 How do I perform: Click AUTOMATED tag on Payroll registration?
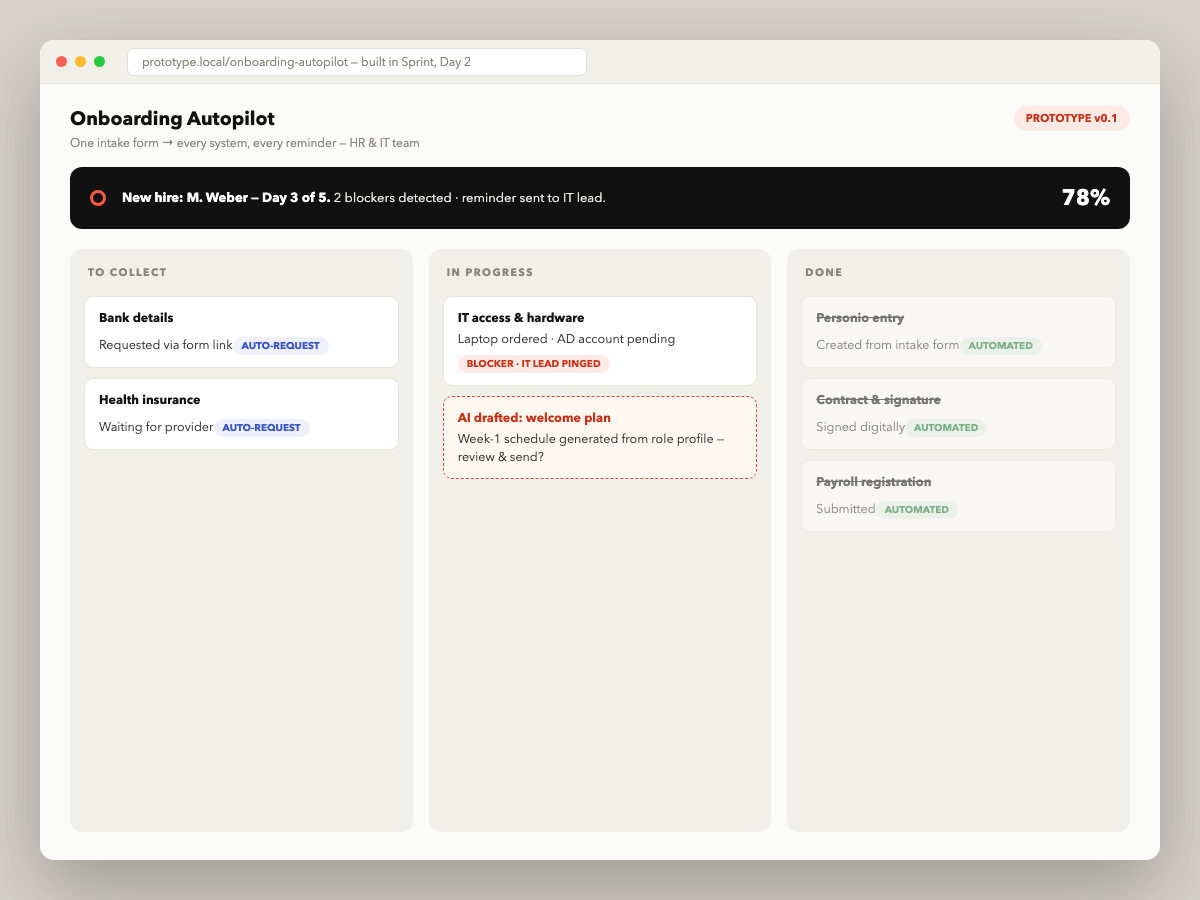click(917, 510)
